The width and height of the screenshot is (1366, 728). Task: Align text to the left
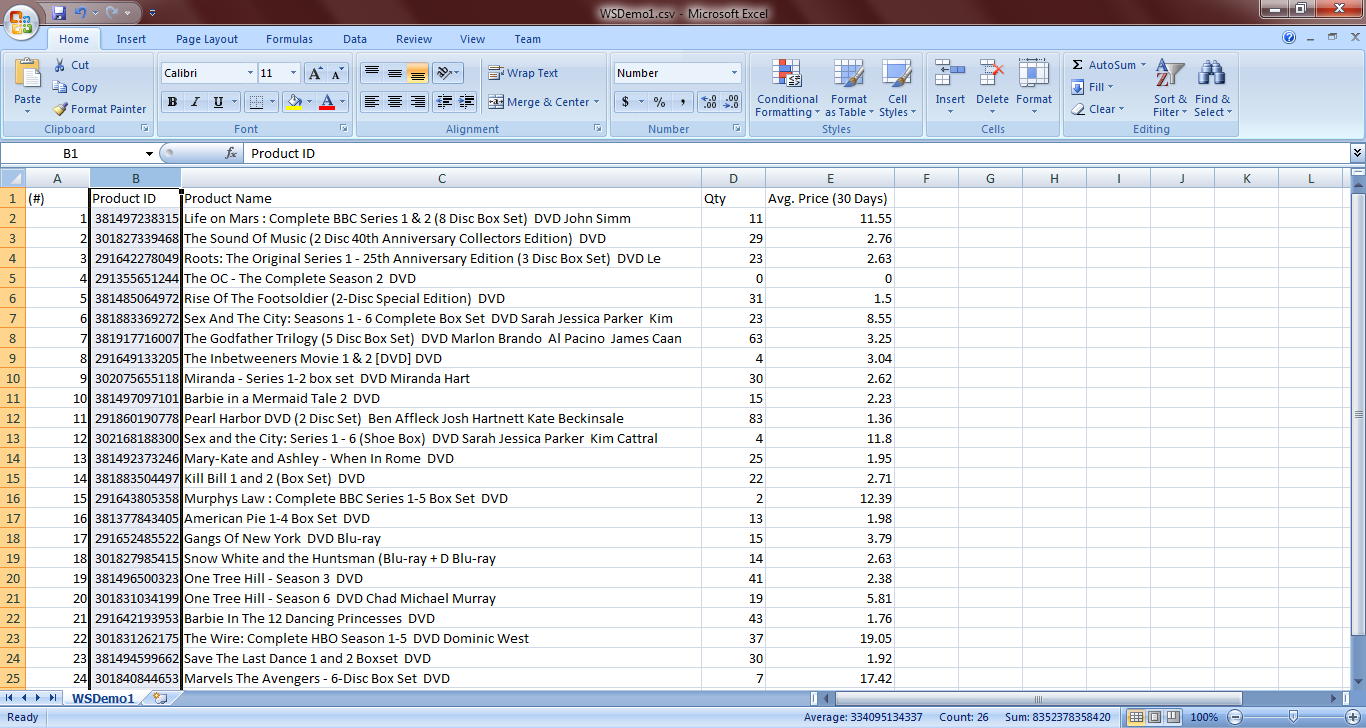point(371,102)
